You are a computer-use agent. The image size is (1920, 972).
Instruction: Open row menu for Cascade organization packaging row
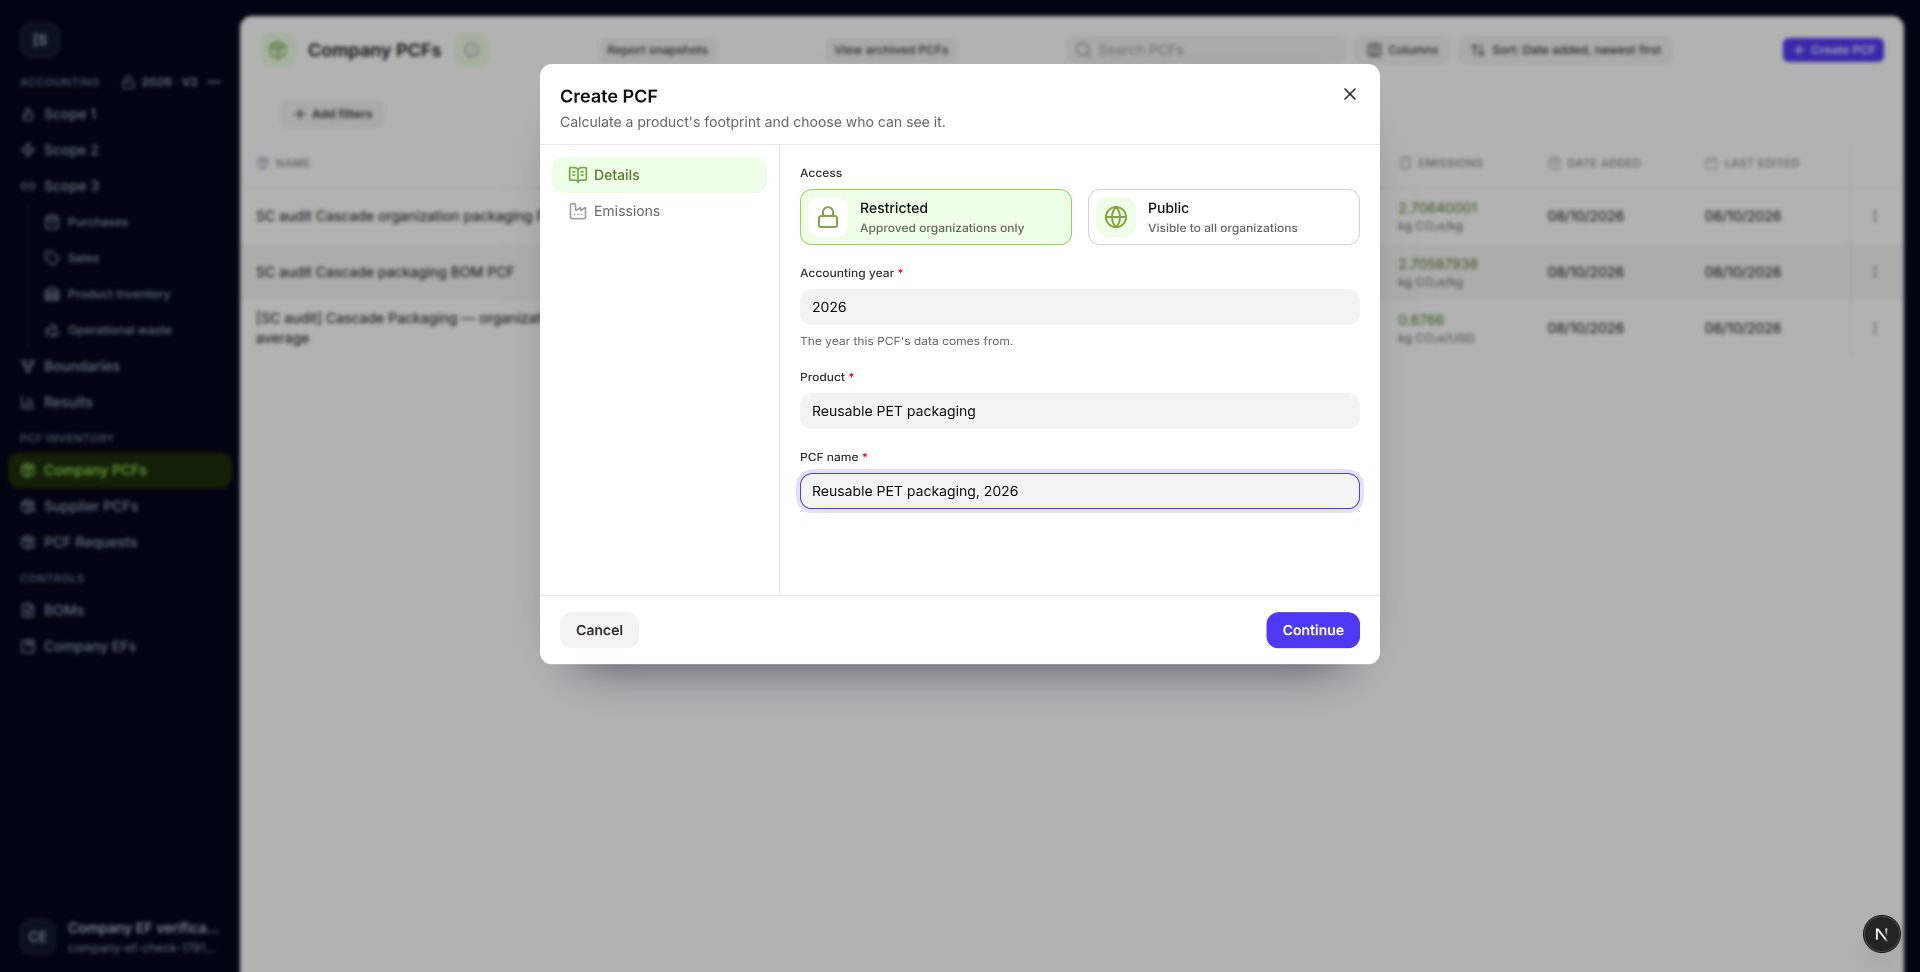coord(1874,216)
